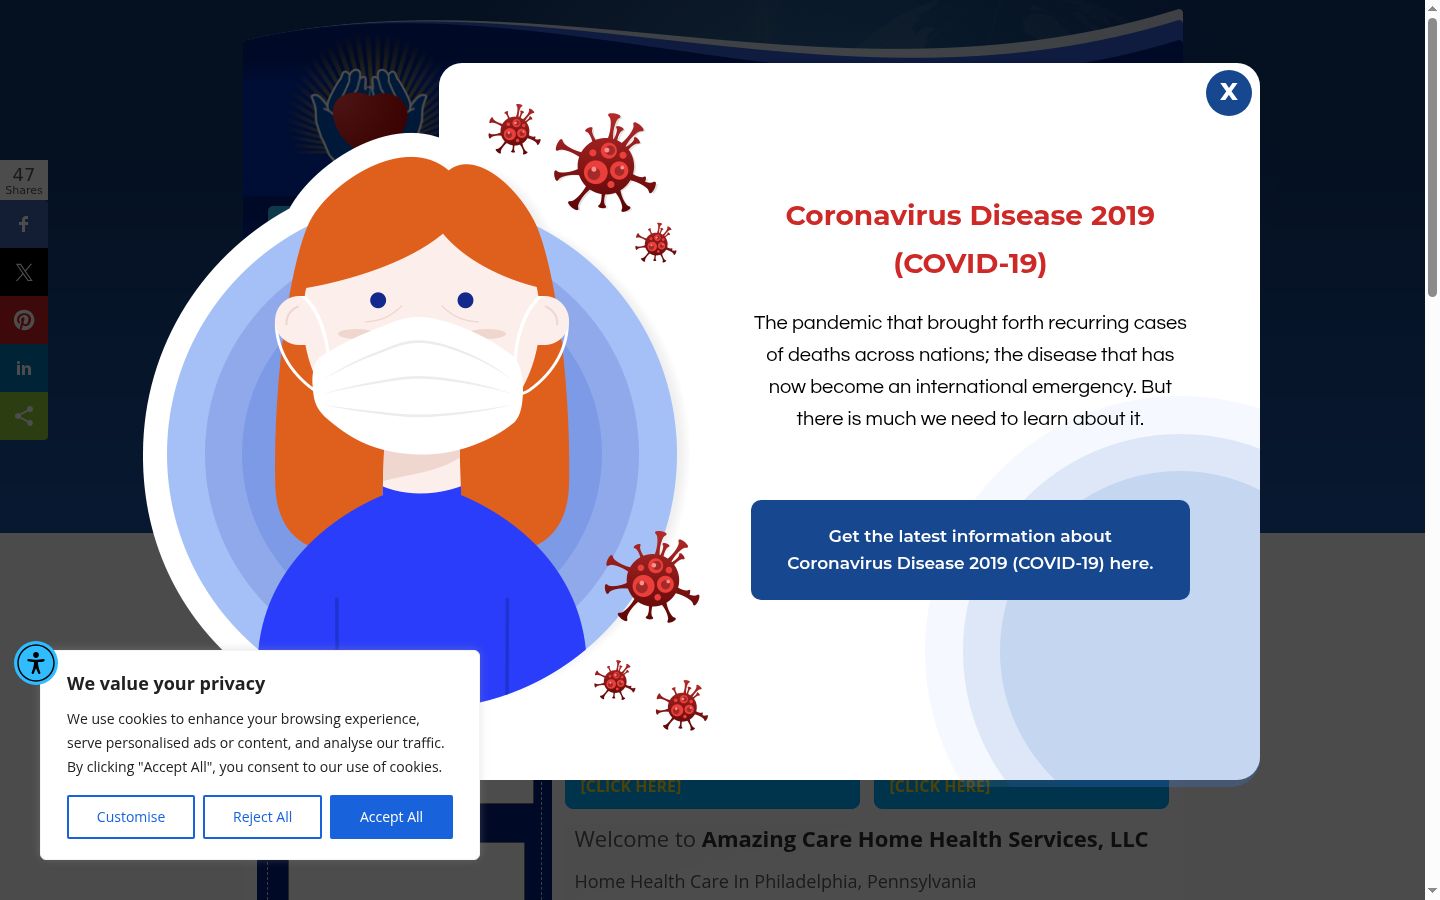Open the green more-sharing options icon
The height and width of the screenshot is (900, 1440).
(24, 416)
